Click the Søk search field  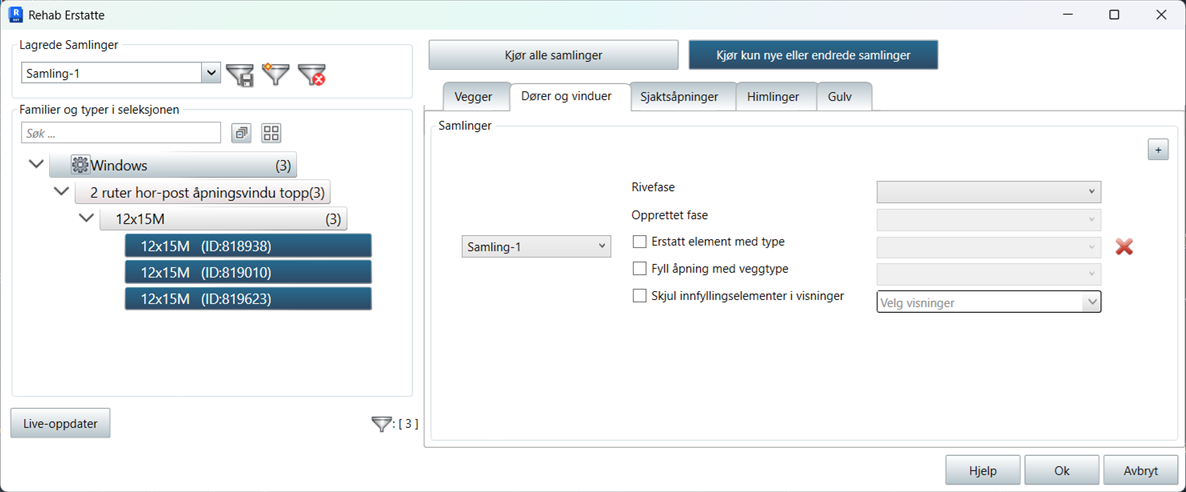point(121,133)
